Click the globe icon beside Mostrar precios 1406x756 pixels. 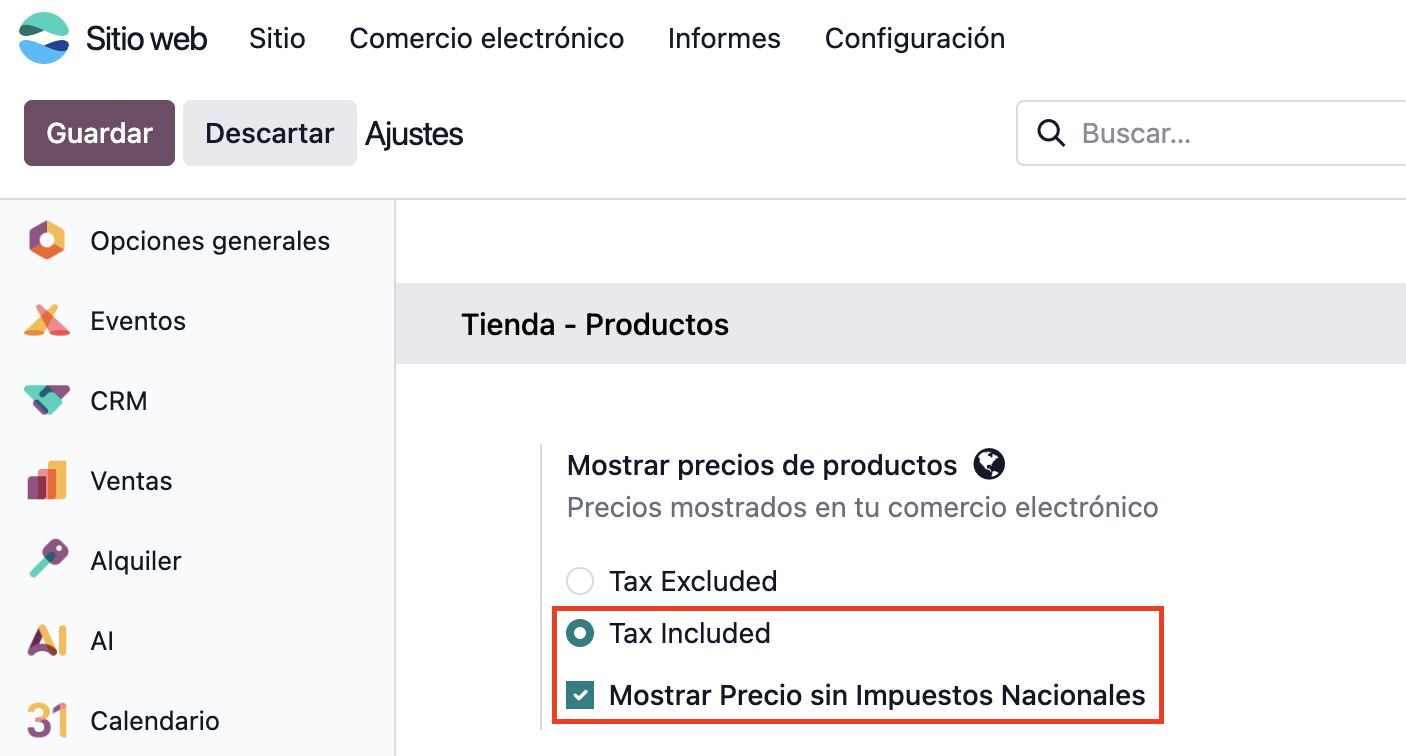click(x=989, y=465)
